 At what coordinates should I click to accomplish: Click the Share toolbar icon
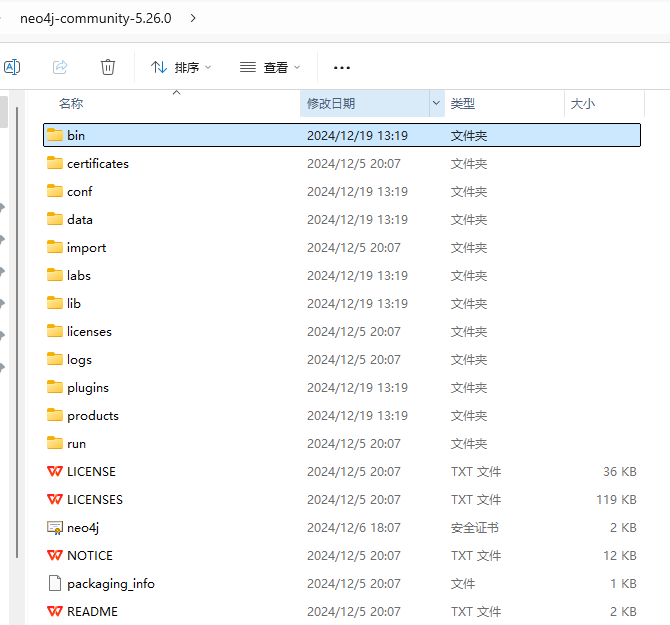60,67
